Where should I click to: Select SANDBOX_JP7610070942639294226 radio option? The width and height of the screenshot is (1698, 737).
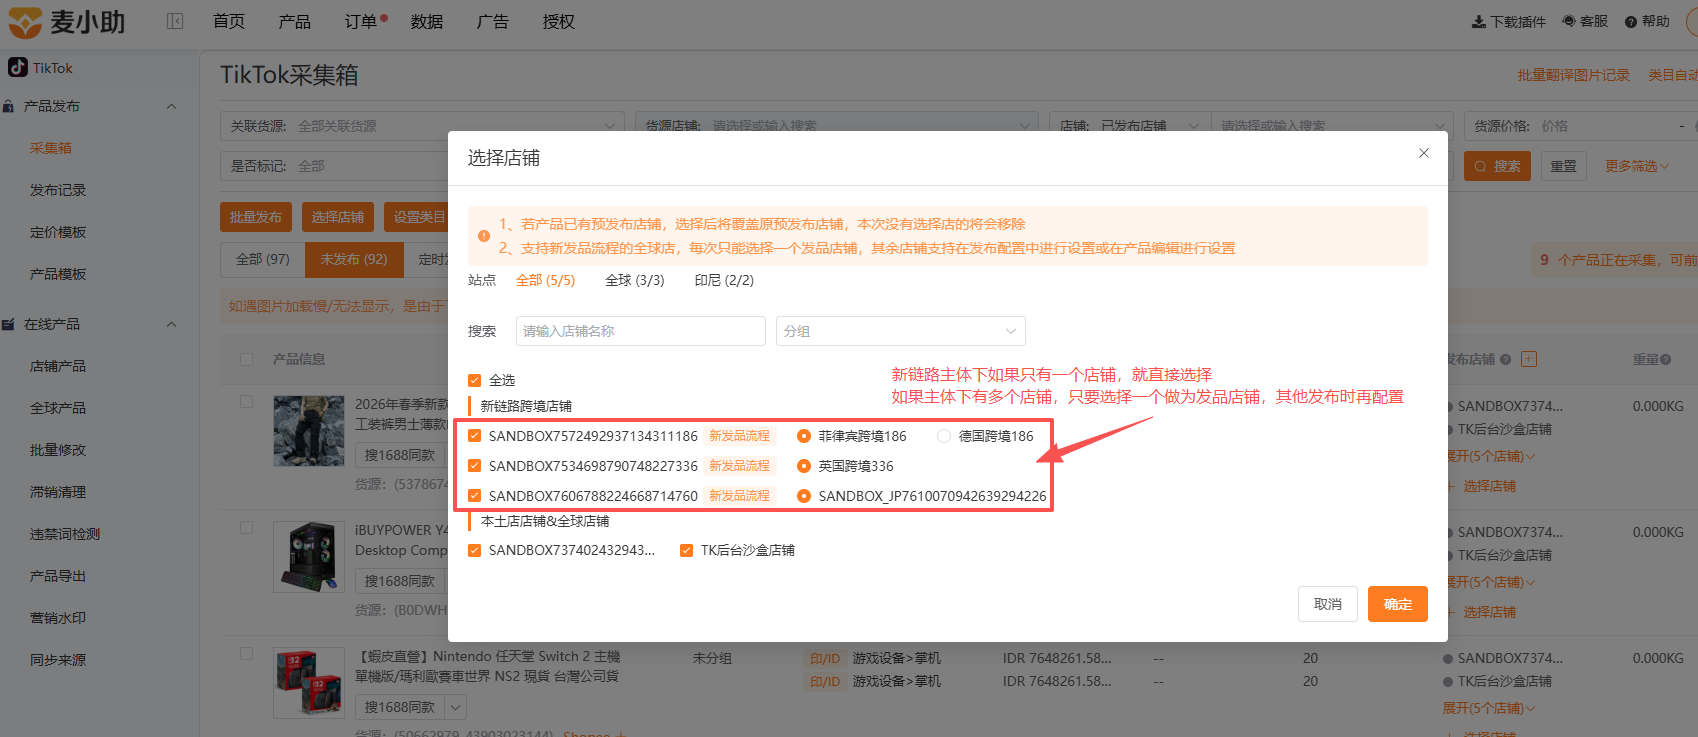point(804,496)
